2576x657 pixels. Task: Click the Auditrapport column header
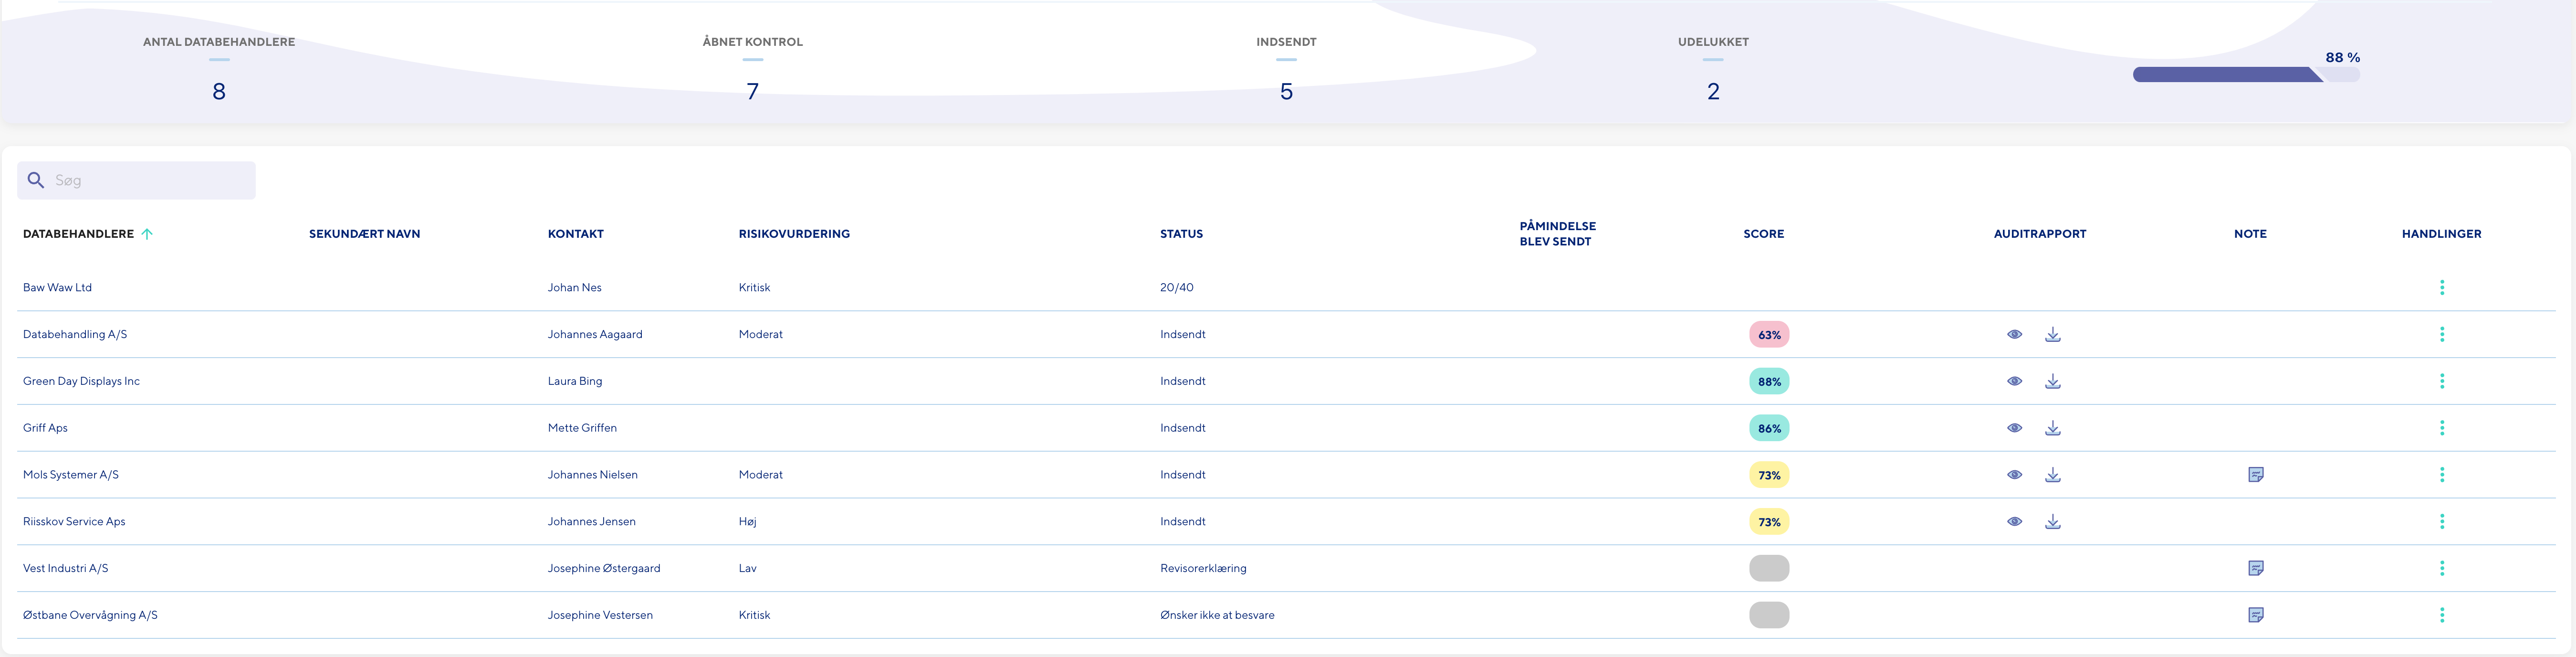point(2039,234)
